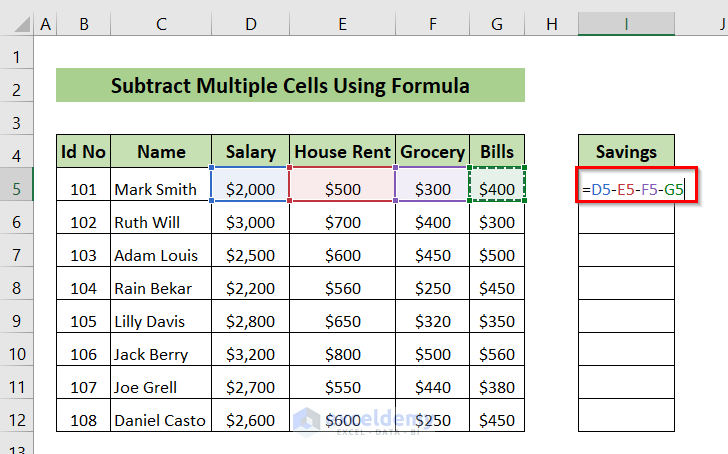Click the Select All corner triangle

(17, 23)
